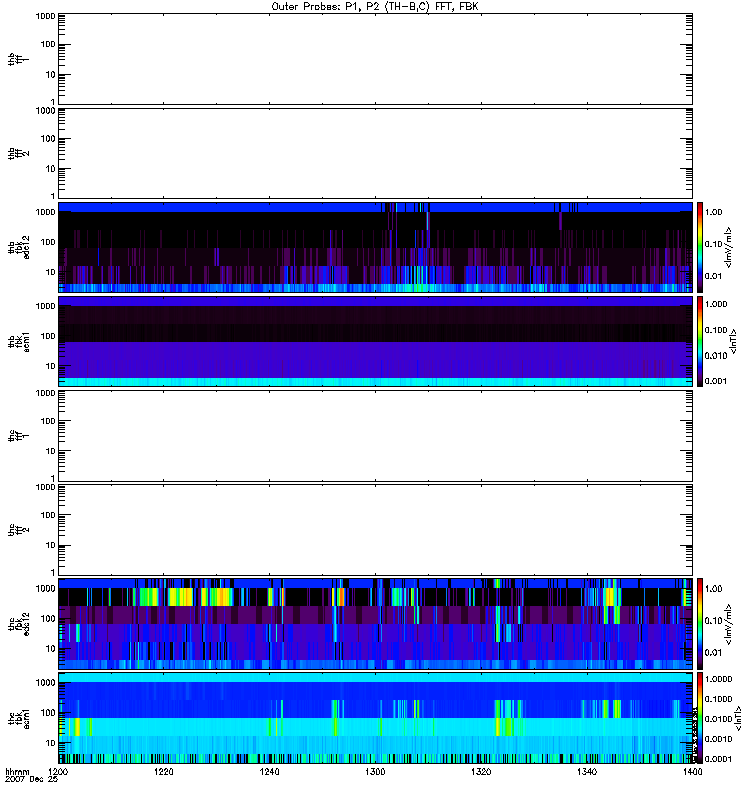Click the "1000" y-axis tick in thb fff 1
Screen dimensions: 750x800
(x=45, y=16)
